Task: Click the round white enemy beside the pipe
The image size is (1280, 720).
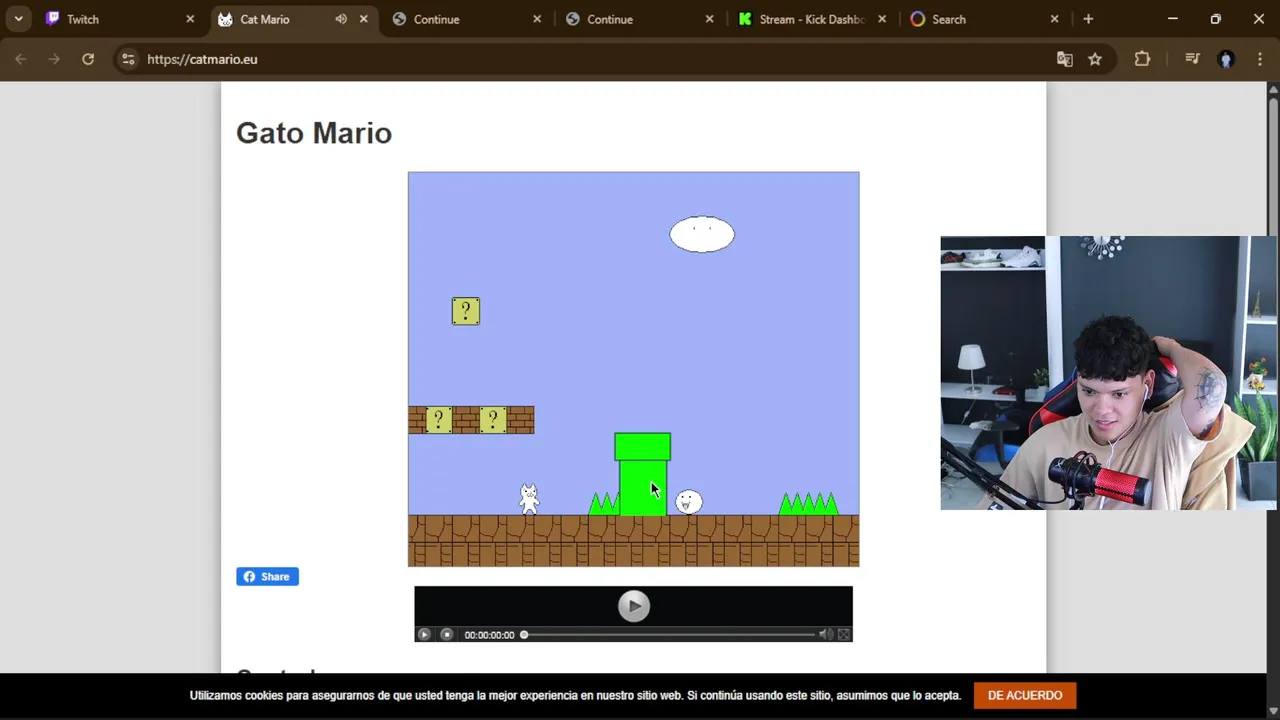Action: coord(689,502)
